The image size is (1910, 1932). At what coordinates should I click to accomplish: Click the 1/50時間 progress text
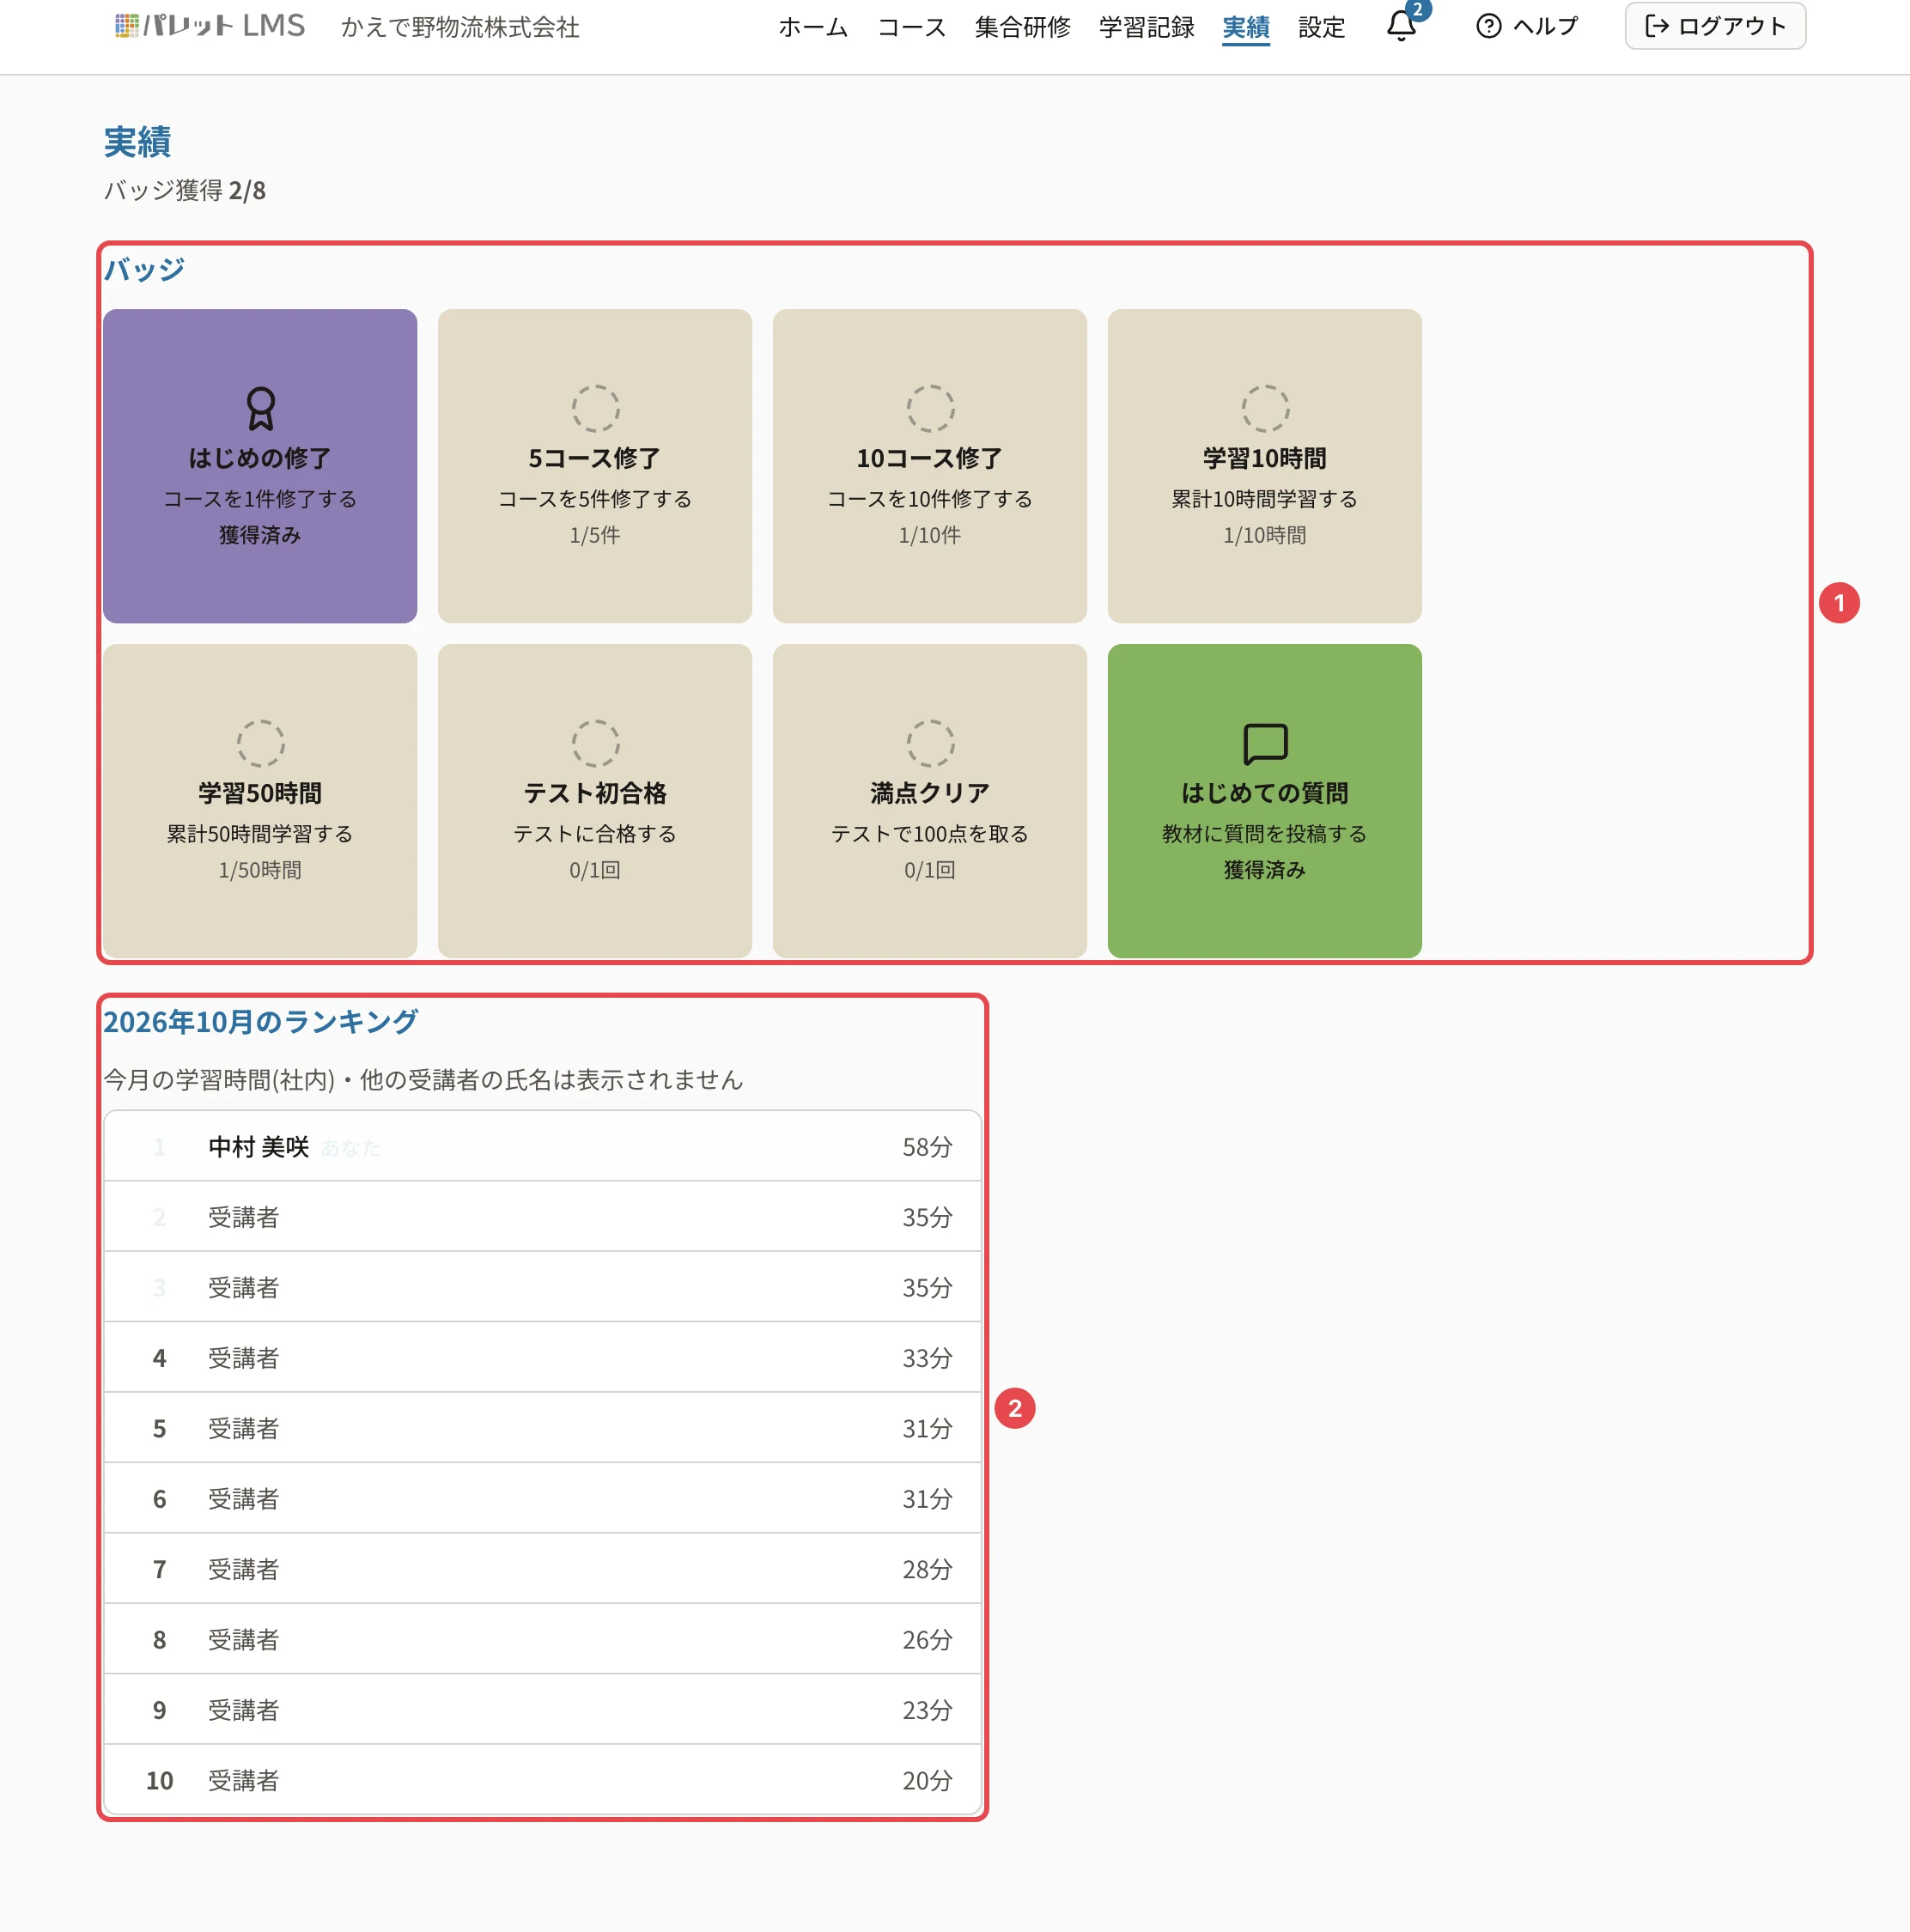(x=260, y=870)
